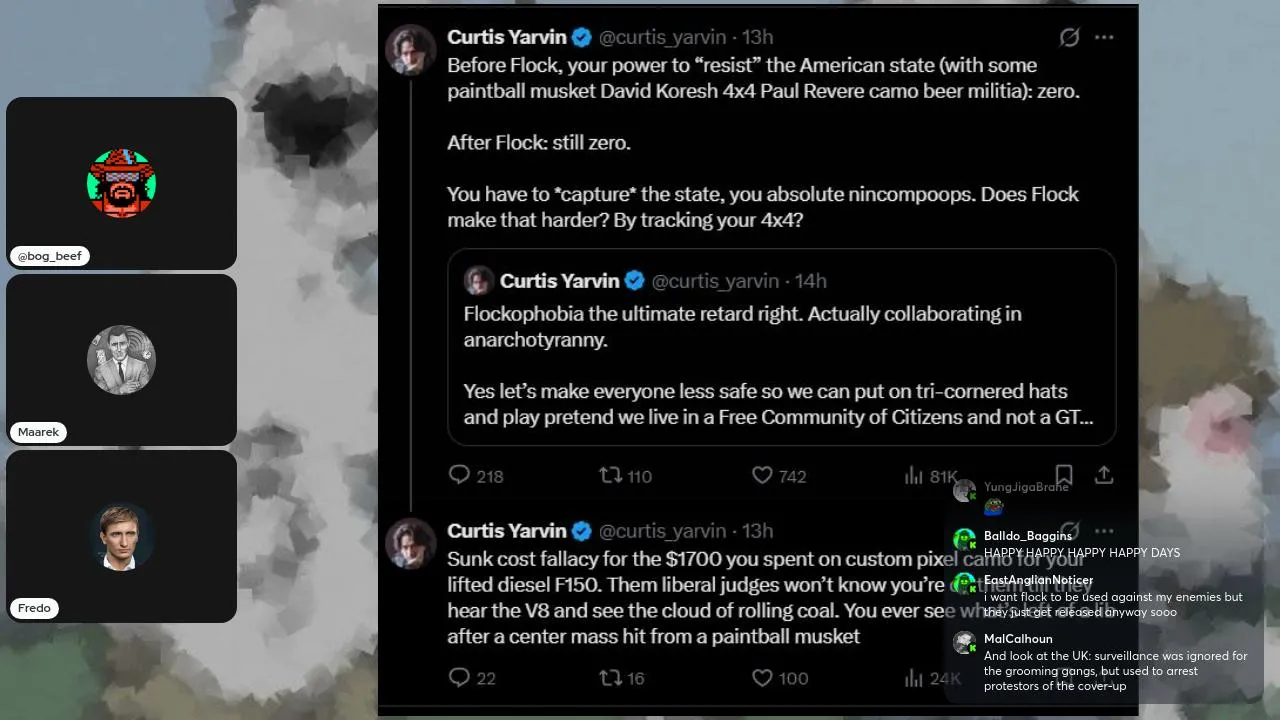The image size is (1280, 720).
Task: Like the first tweet with 742 likes
Action: click(x=779, y=476)
